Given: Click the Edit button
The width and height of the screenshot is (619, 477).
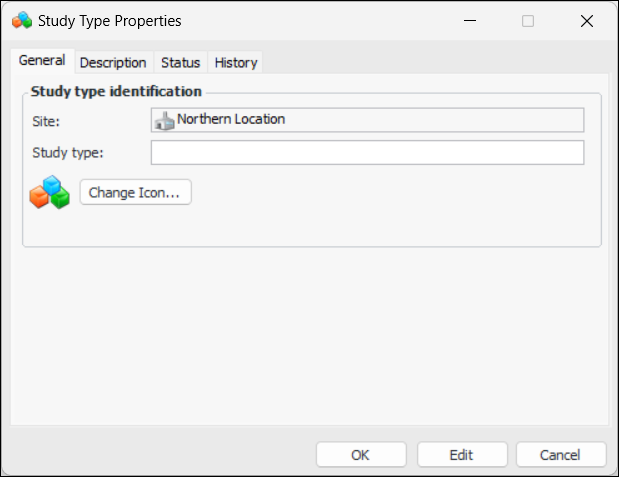Looking at the screenshot, I should pos(461,455).
